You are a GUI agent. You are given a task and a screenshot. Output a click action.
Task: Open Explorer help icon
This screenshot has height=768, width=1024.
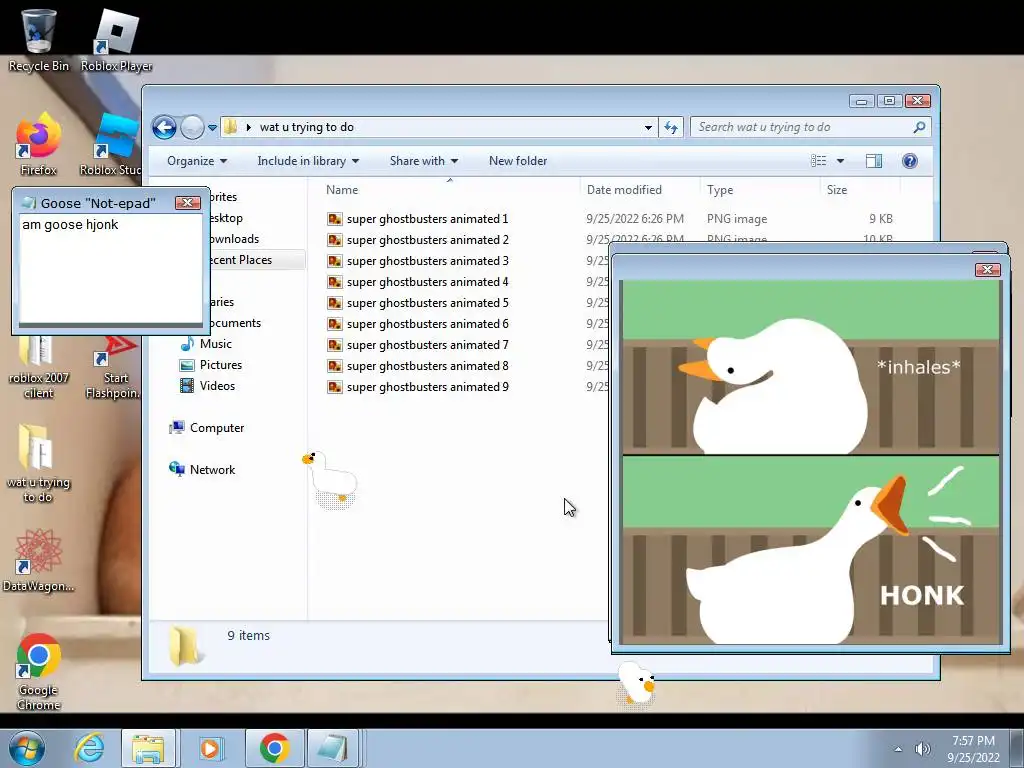(x=909, y=161)
